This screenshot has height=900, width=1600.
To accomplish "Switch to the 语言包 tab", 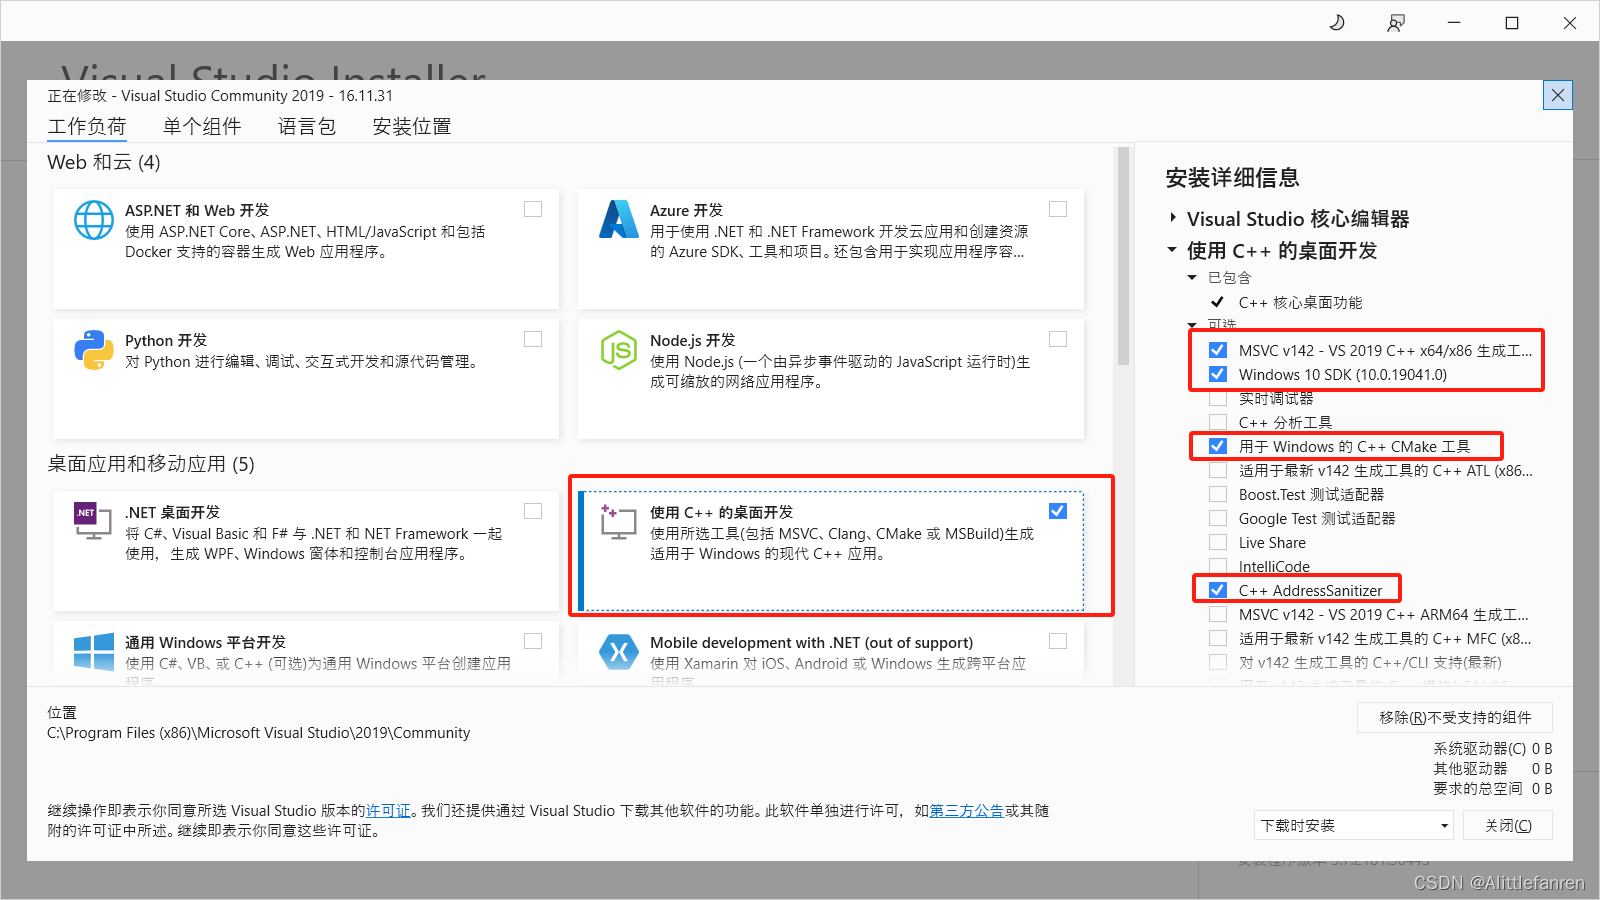I will 307,126.
